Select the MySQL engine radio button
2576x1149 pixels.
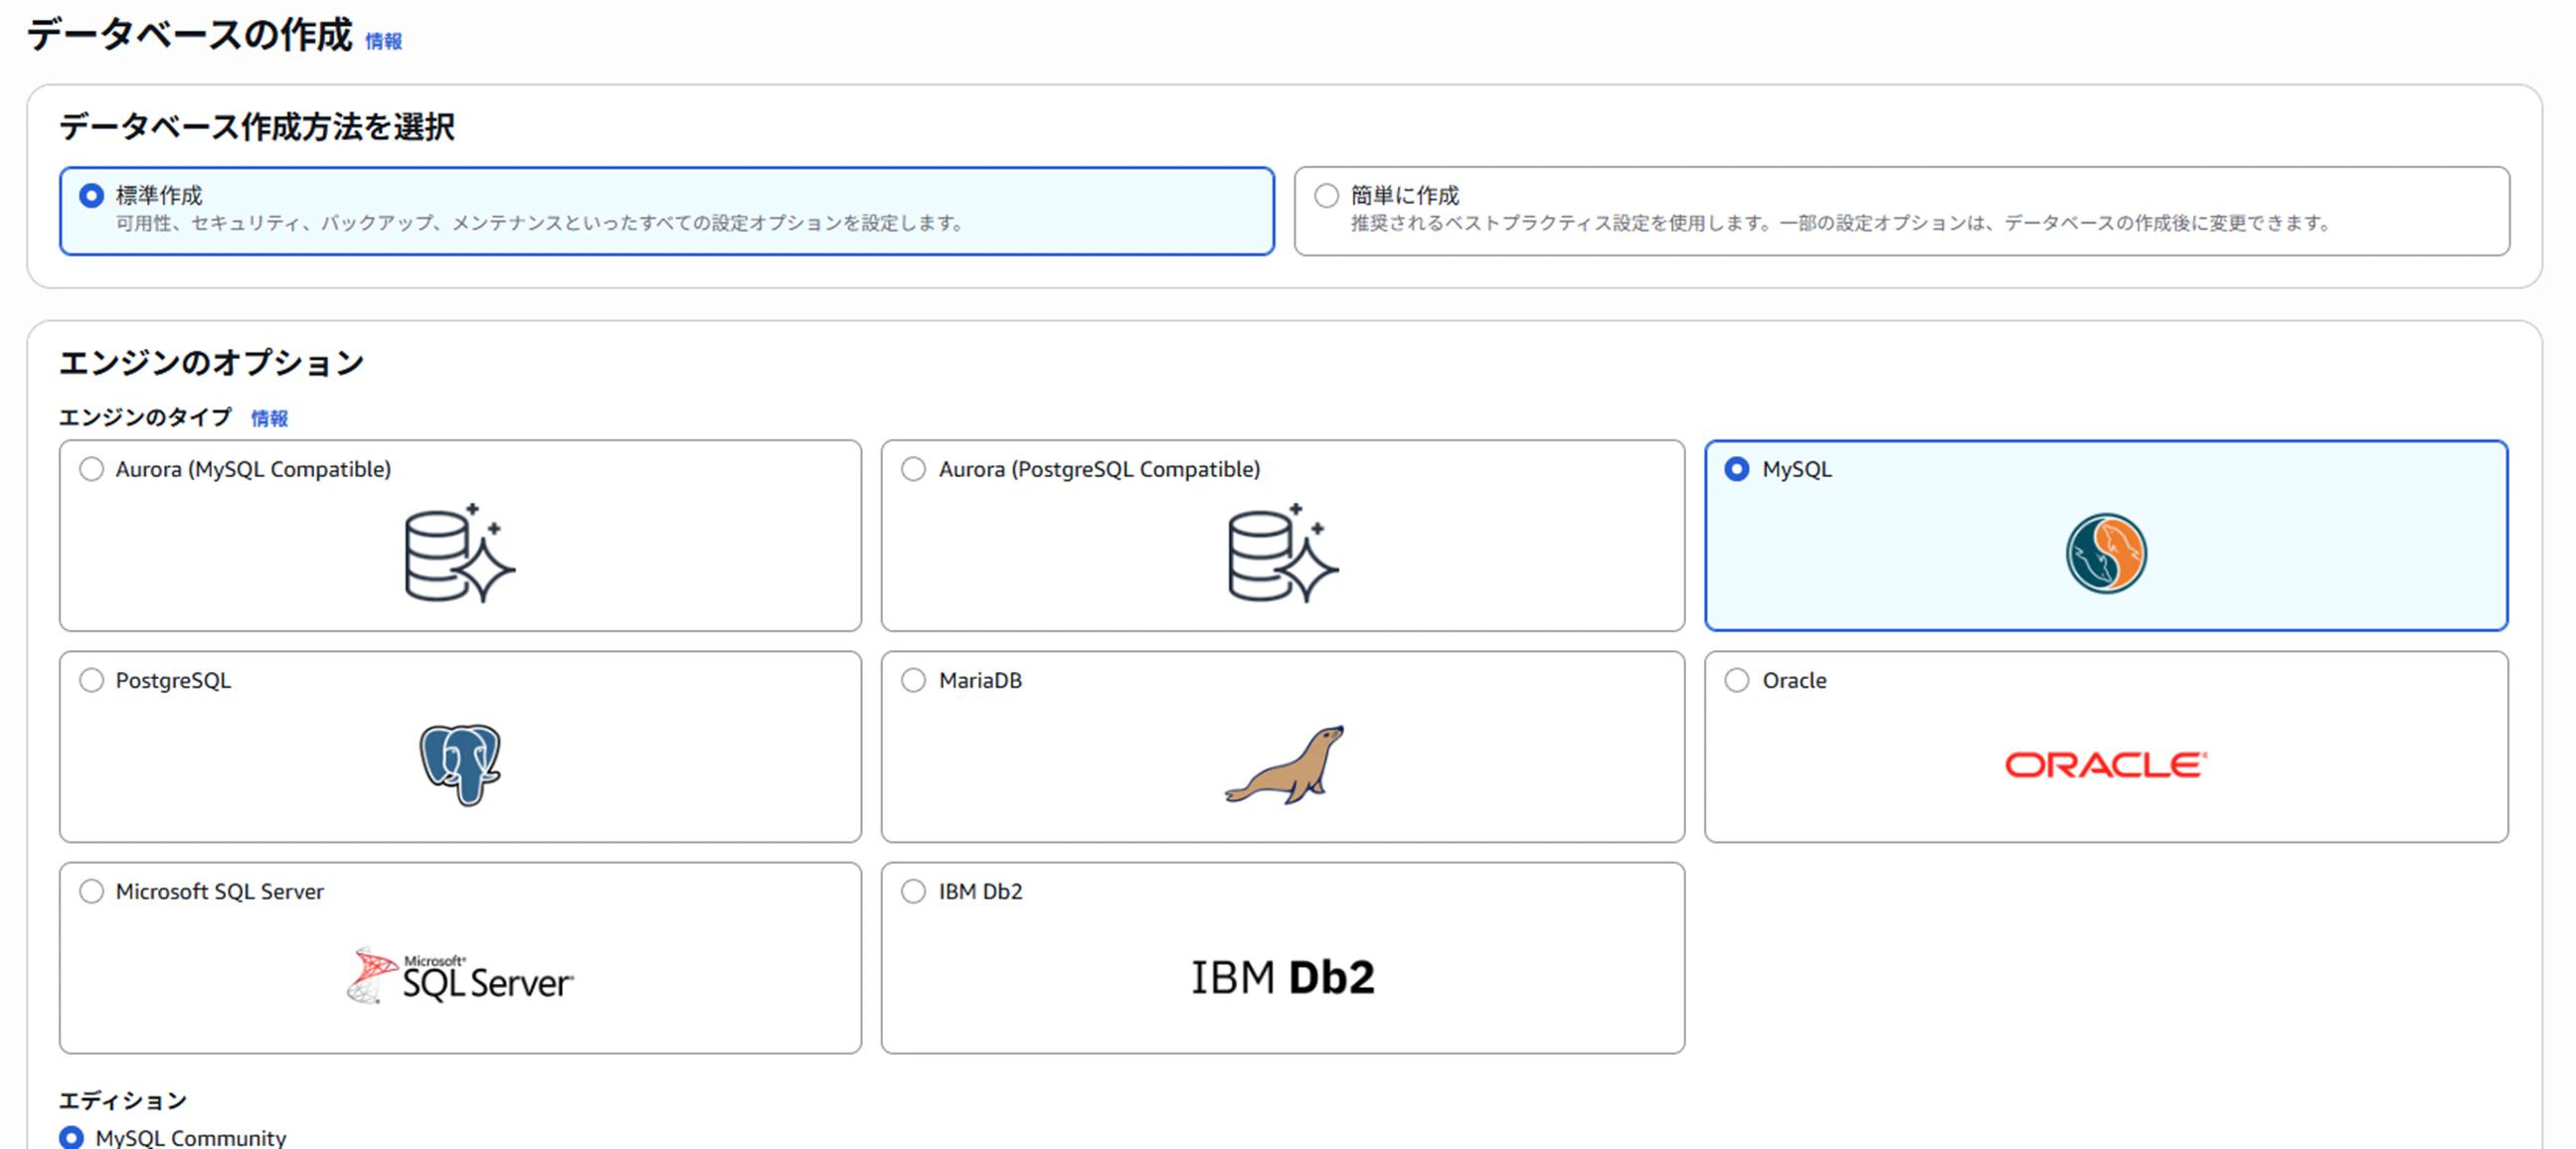1737,469
